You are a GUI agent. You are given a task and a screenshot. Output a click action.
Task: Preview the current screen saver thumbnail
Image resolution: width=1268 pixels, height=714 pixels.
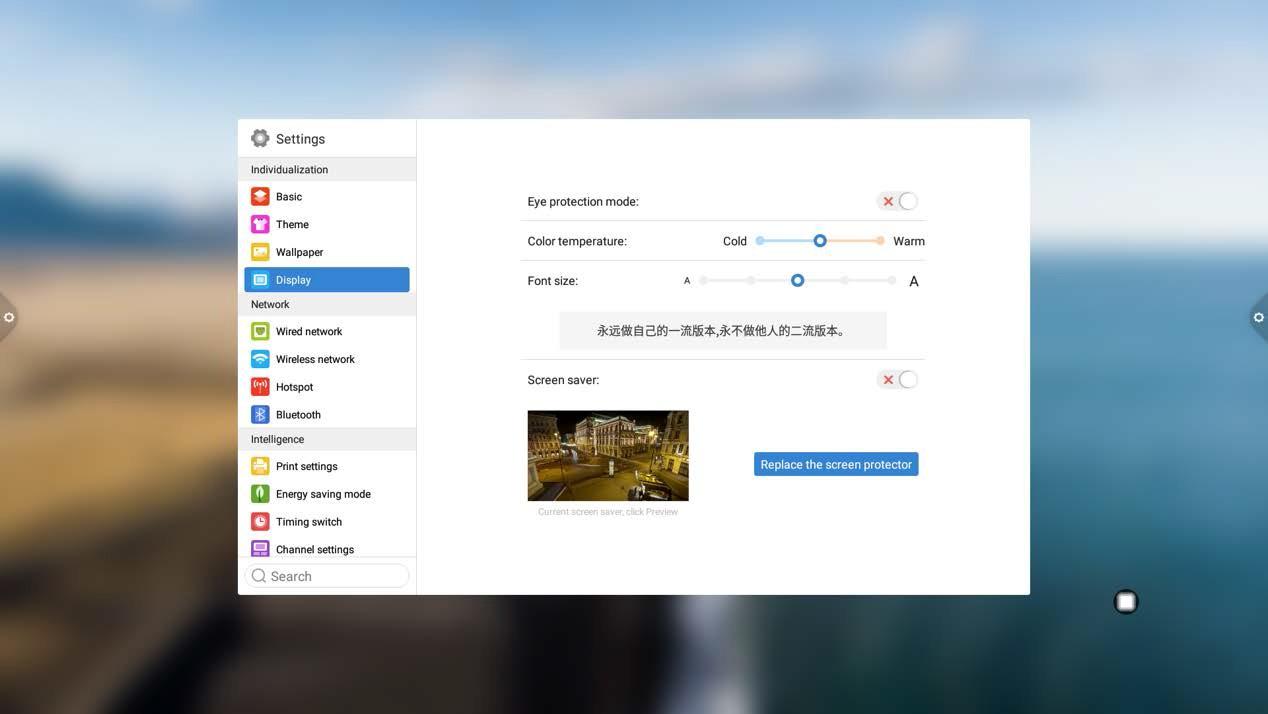608,456
